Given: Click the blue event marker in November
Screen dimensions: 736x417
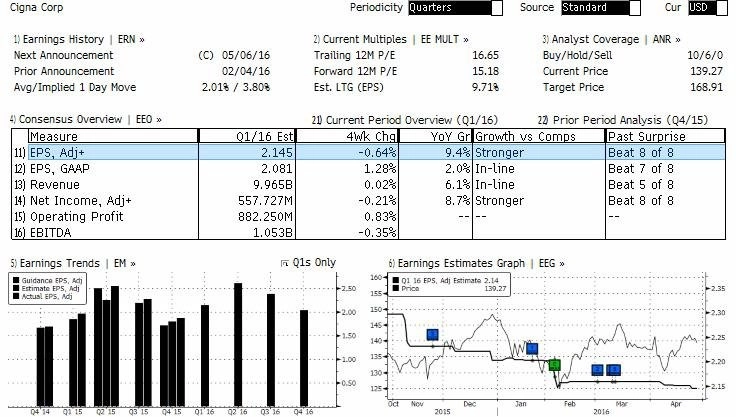Looking at the screenshot, I should click(432, 334).
